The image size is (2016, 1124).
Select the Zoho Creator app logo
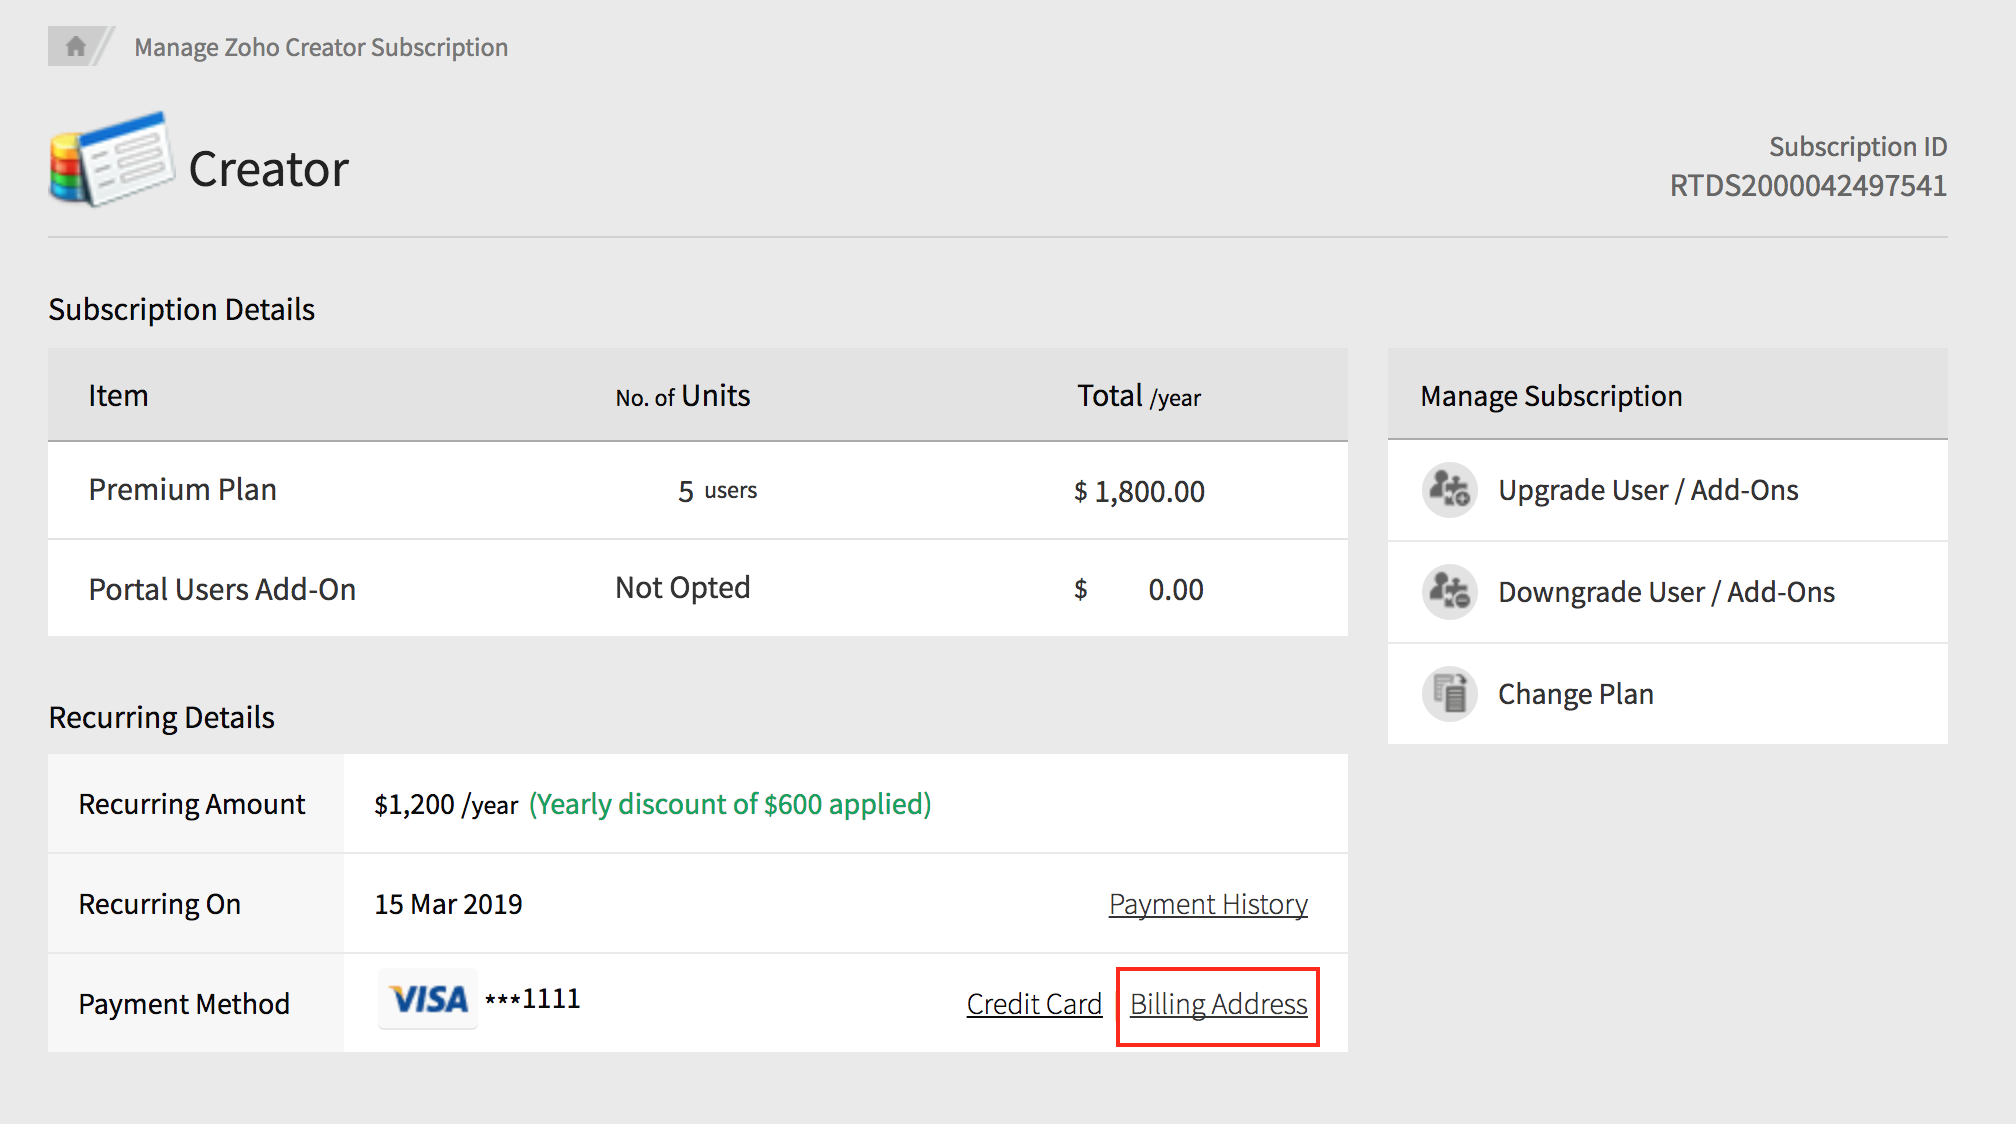[x=112, y=159]
